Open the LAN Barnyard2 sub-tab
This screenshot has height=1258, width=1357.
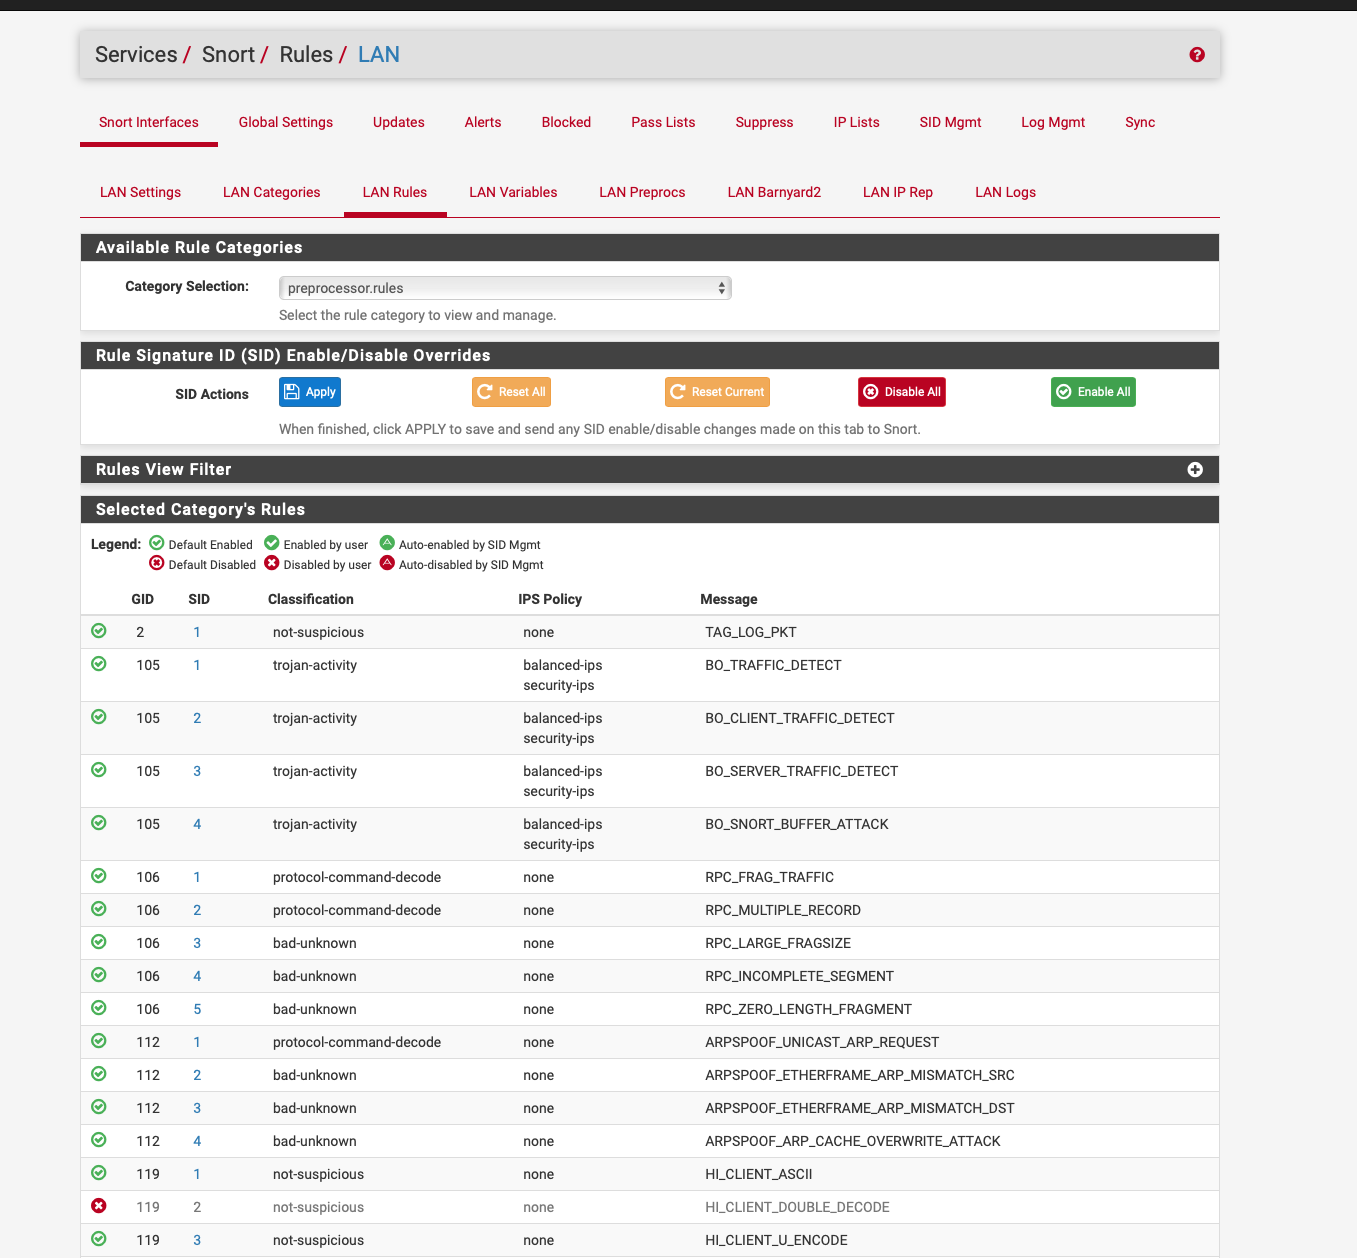[774, 192]
